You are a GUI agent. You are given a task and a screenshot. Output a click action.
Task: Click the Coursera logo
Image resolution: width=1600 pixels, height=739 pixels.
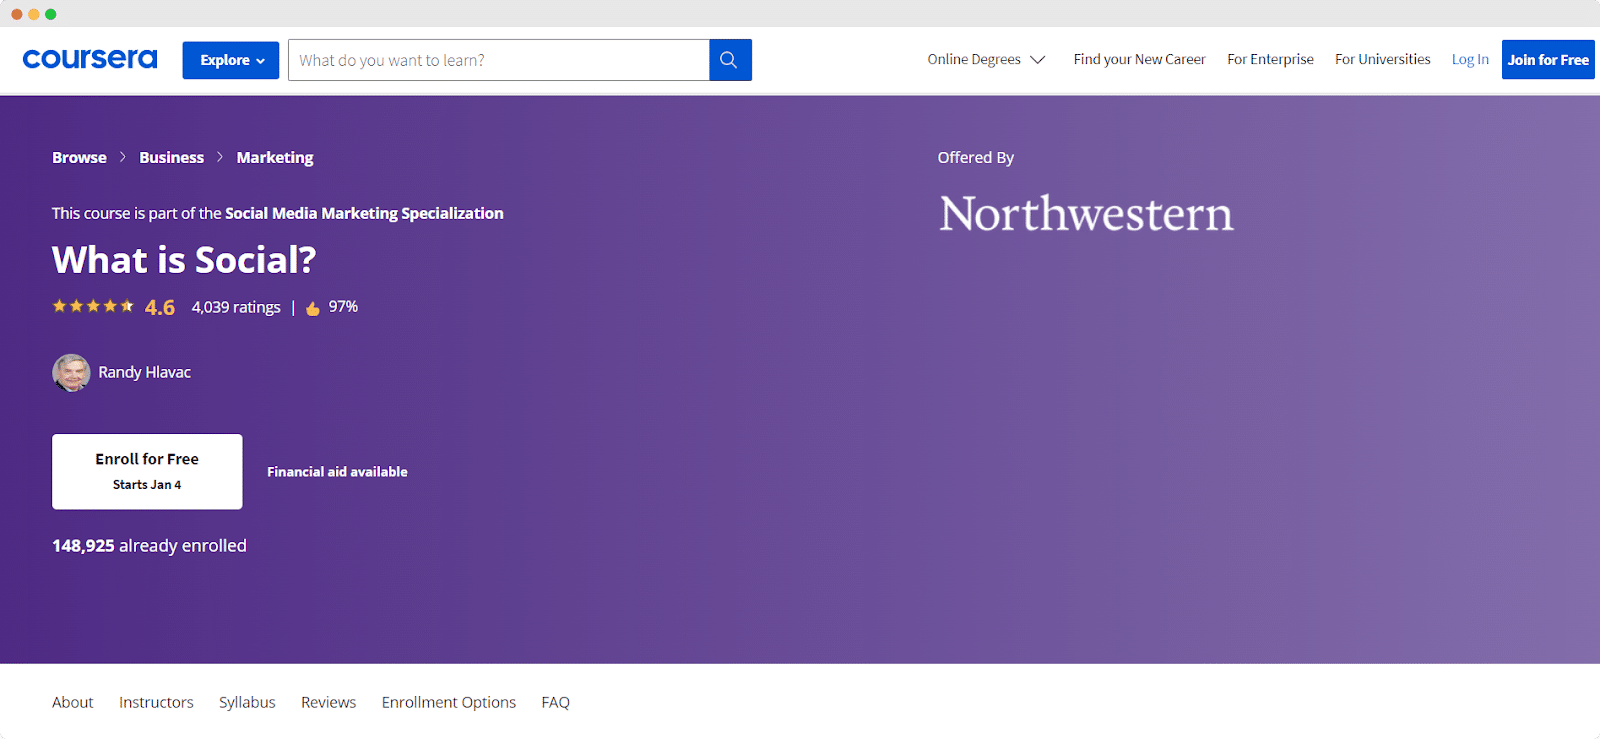pos(90,59)
